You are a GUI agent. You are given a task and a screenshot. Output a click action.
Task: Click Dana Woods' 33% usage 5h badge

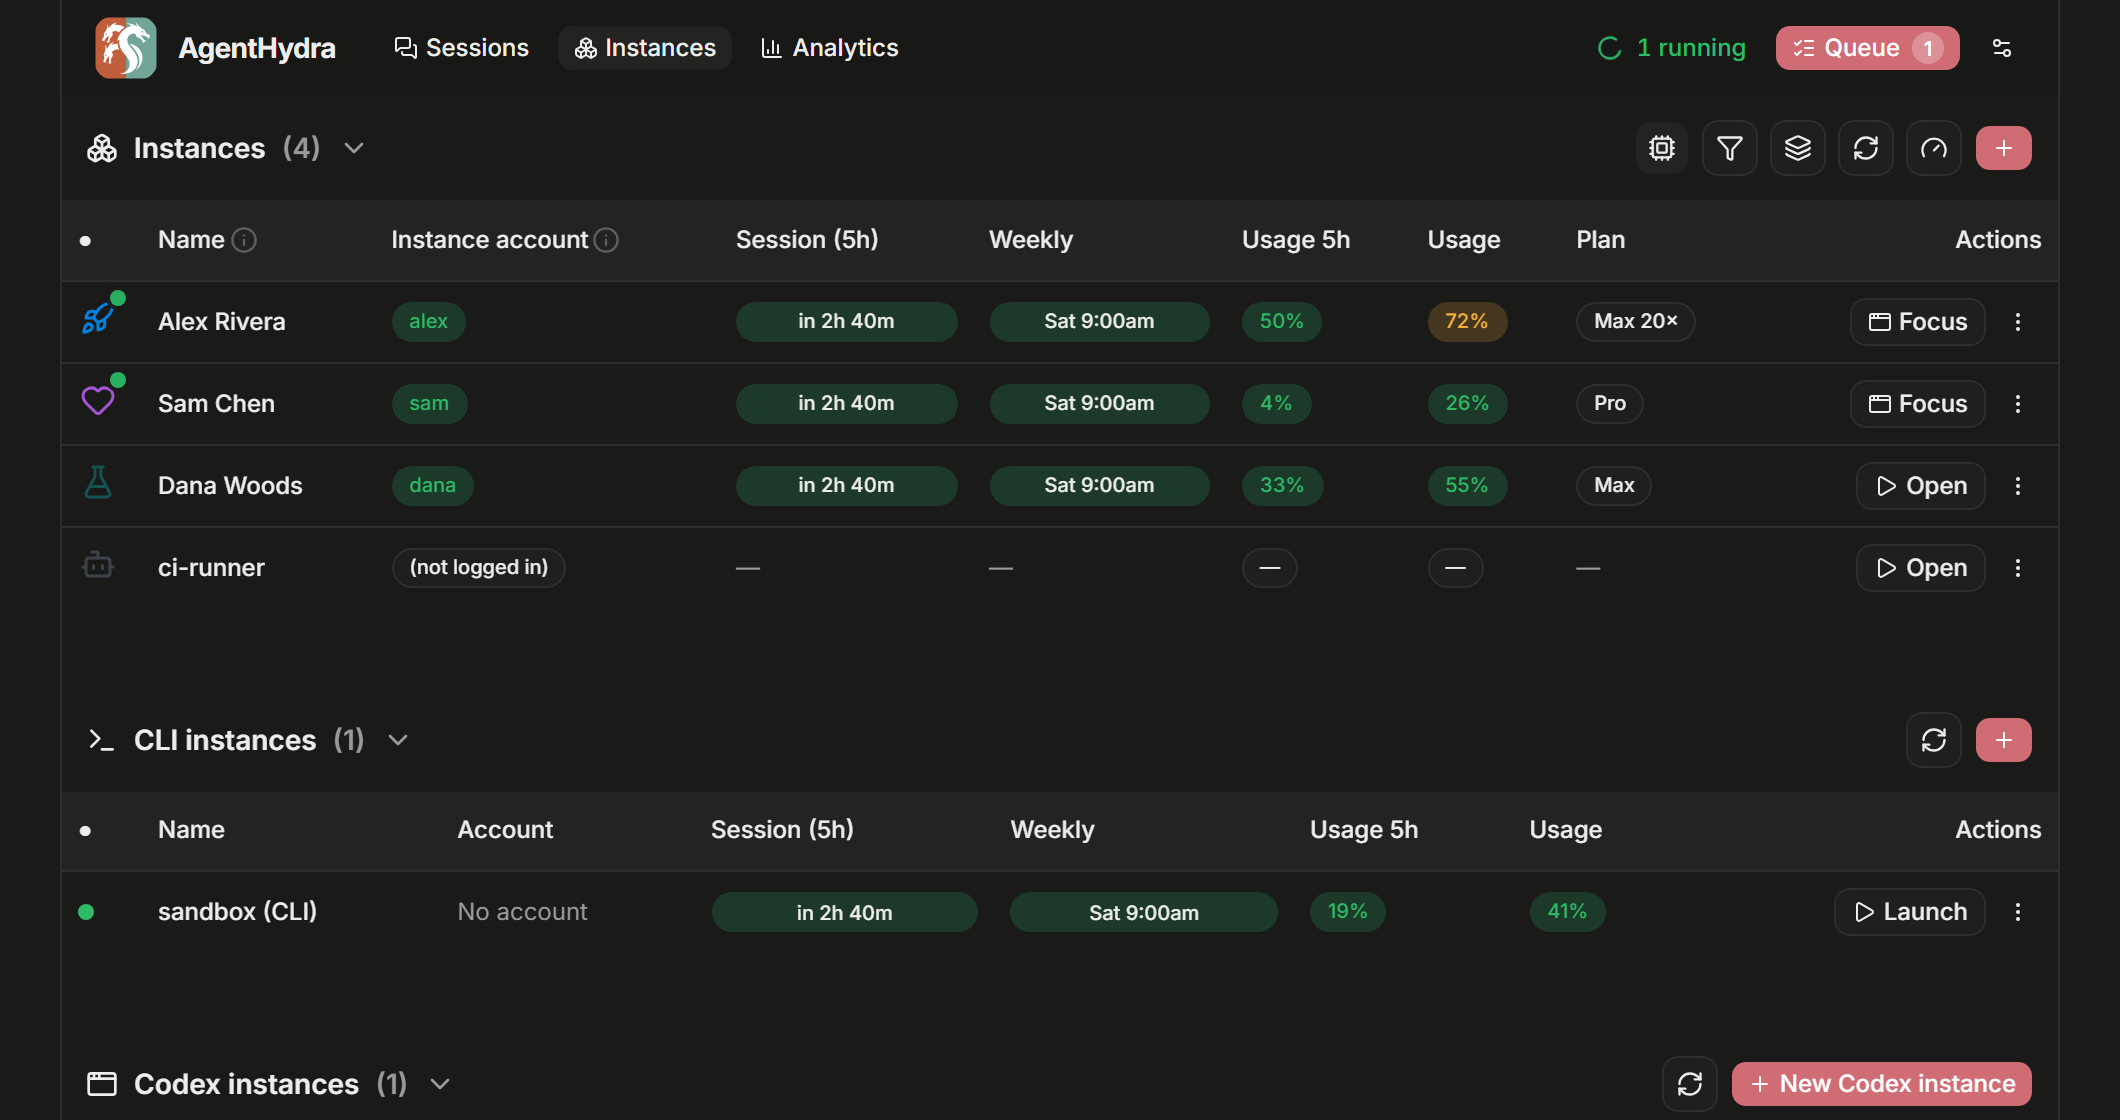point(1282,486)
